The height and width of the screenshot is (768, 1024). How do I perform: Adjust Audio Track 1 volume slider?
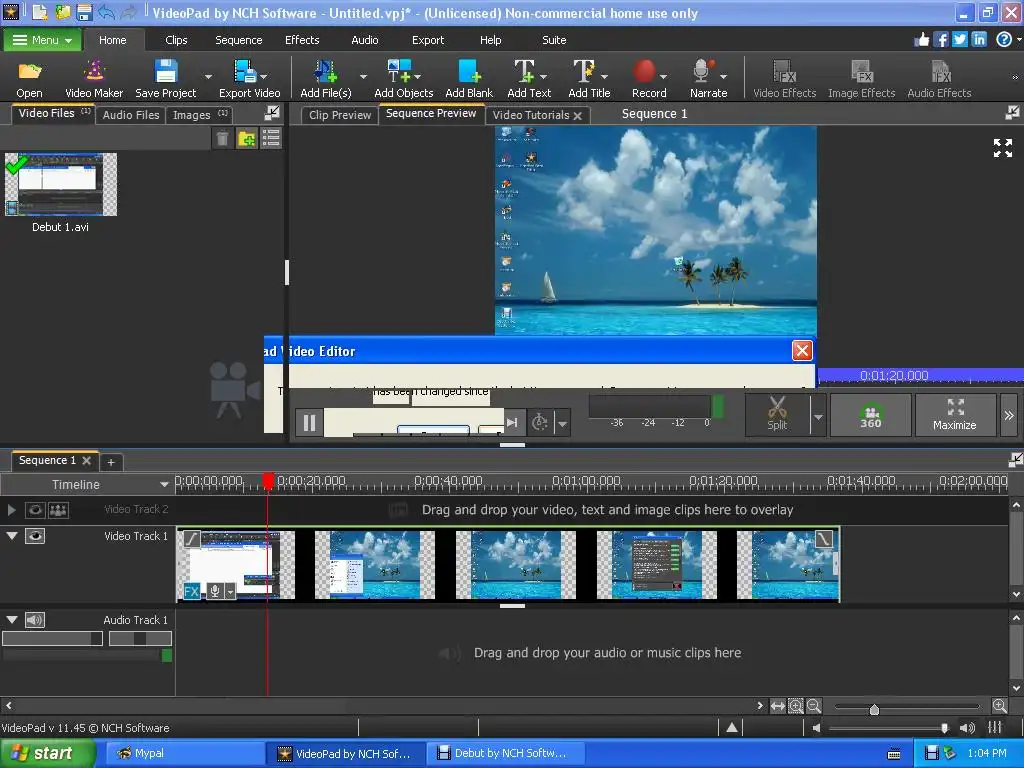click(x=52, y=638)
